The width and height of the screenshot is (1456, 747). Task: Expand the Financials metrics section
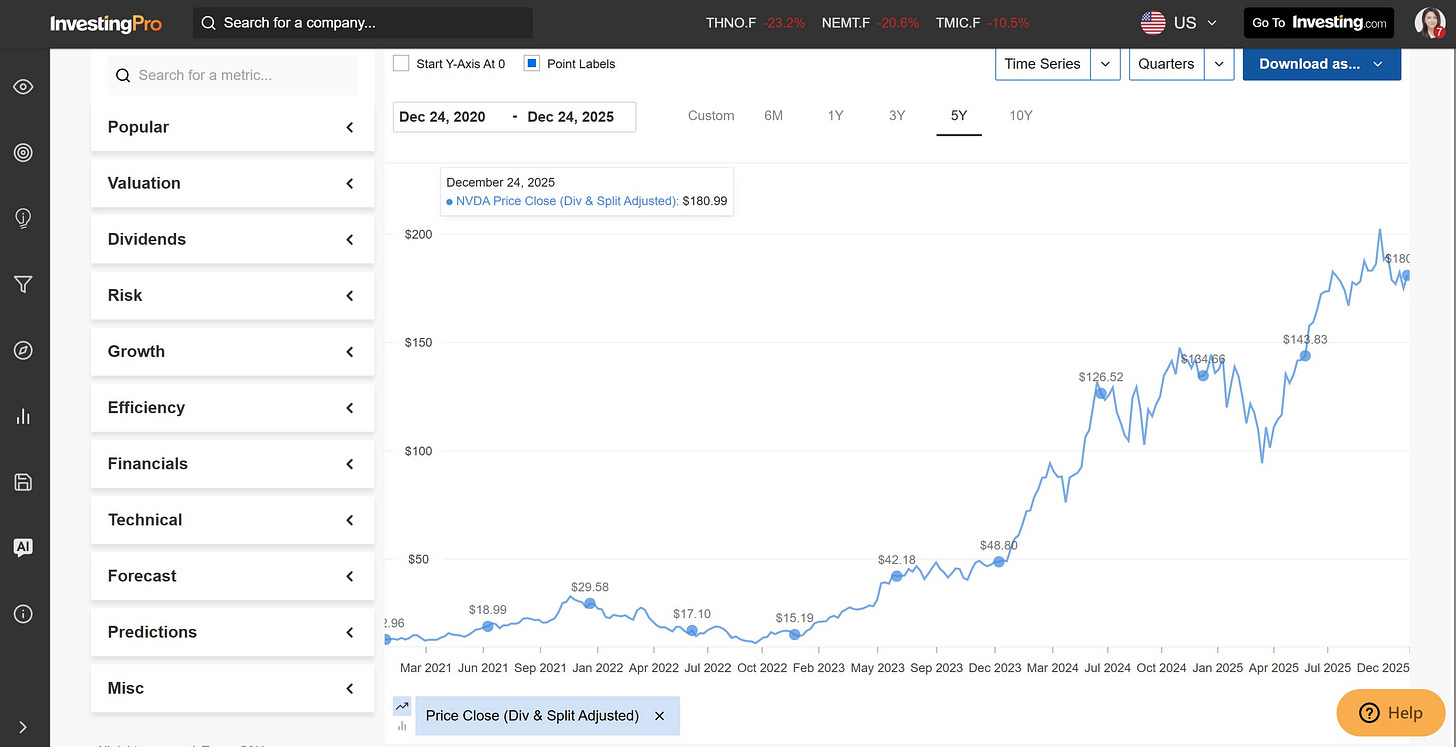tap(232, 463)
